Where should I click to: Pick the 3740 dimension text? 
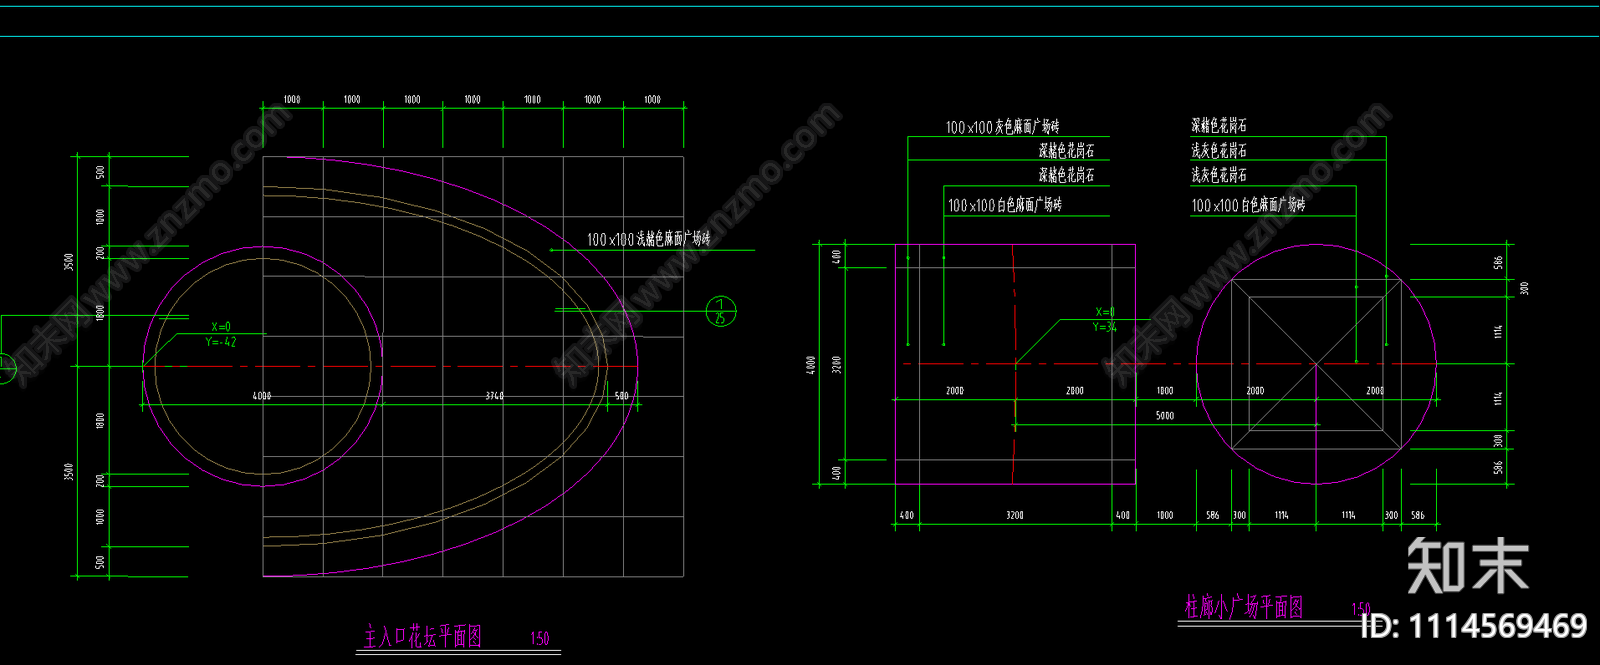click(495, 396)
